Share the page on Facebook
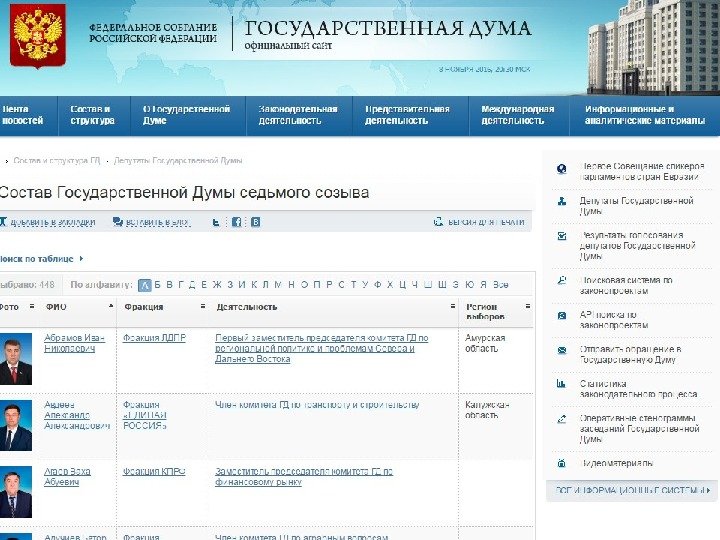The width and height of the screenshot is (720, 540). [x=236, y=222]
